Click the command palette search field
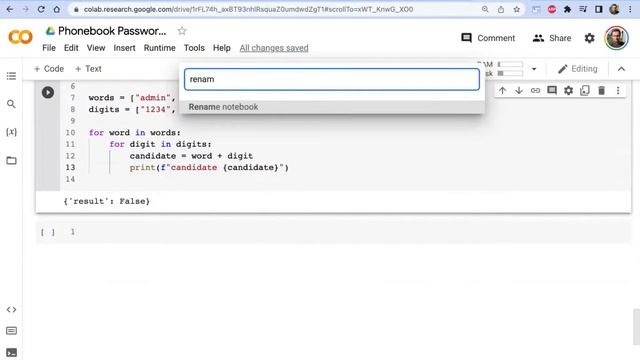The height and width of the screenshot is (360, 640). point(332,79)
